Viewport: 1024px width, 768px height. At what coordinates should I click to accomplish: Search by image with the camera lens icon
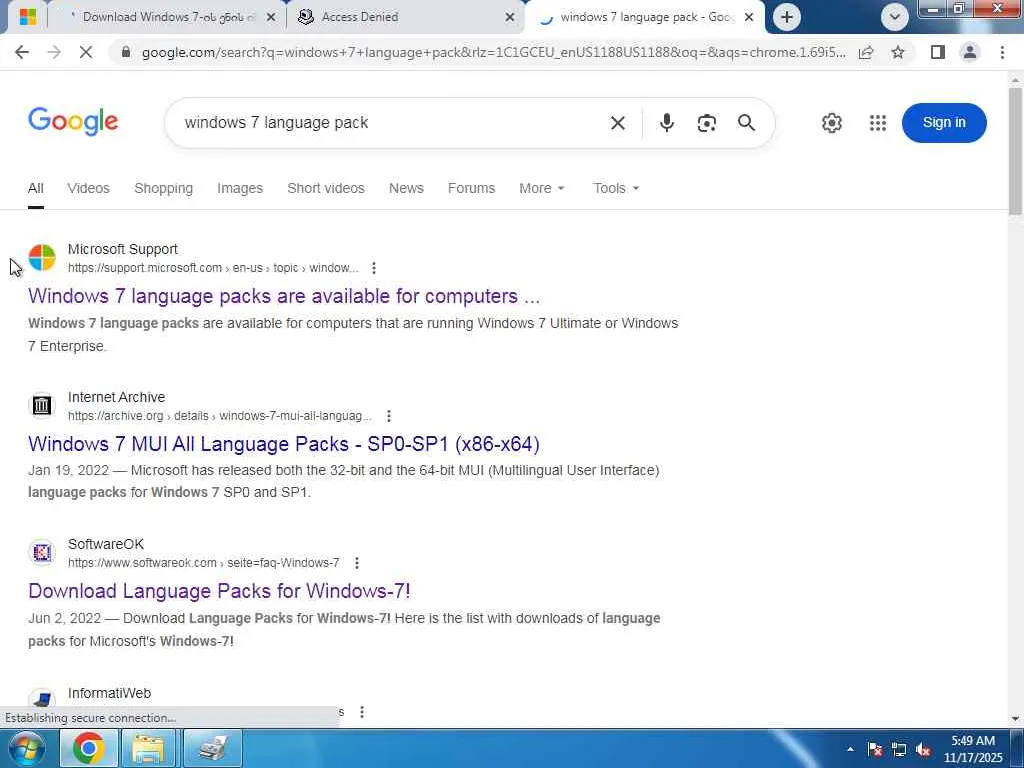(707, 123)
